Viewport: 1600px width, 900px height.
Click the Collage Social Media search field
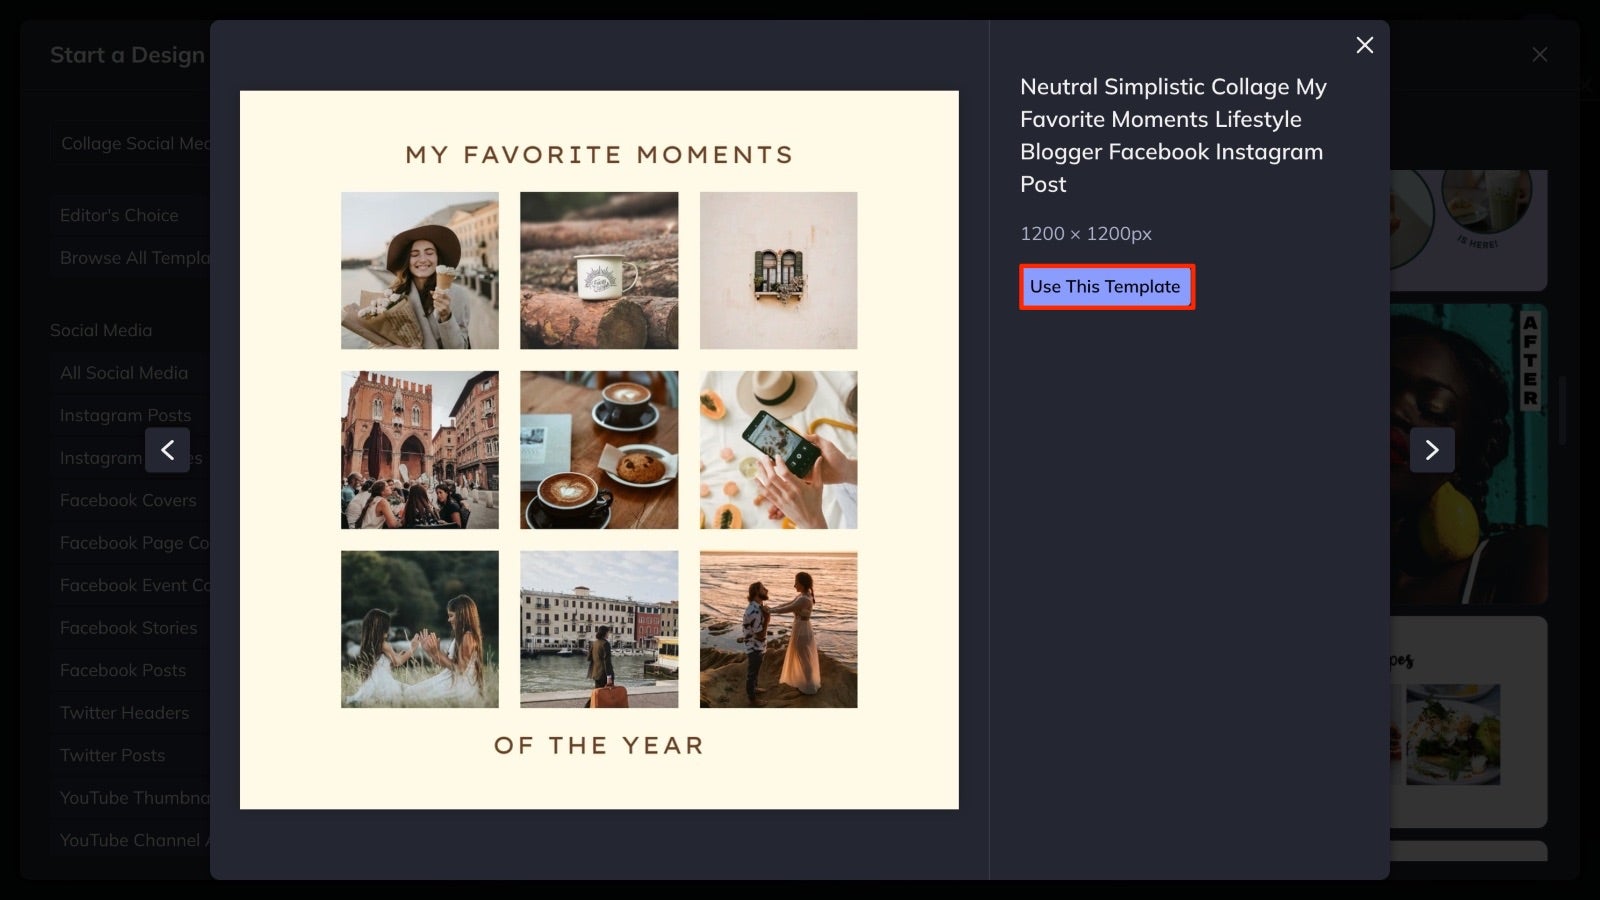pyautogui.click(x=135, y=142)
